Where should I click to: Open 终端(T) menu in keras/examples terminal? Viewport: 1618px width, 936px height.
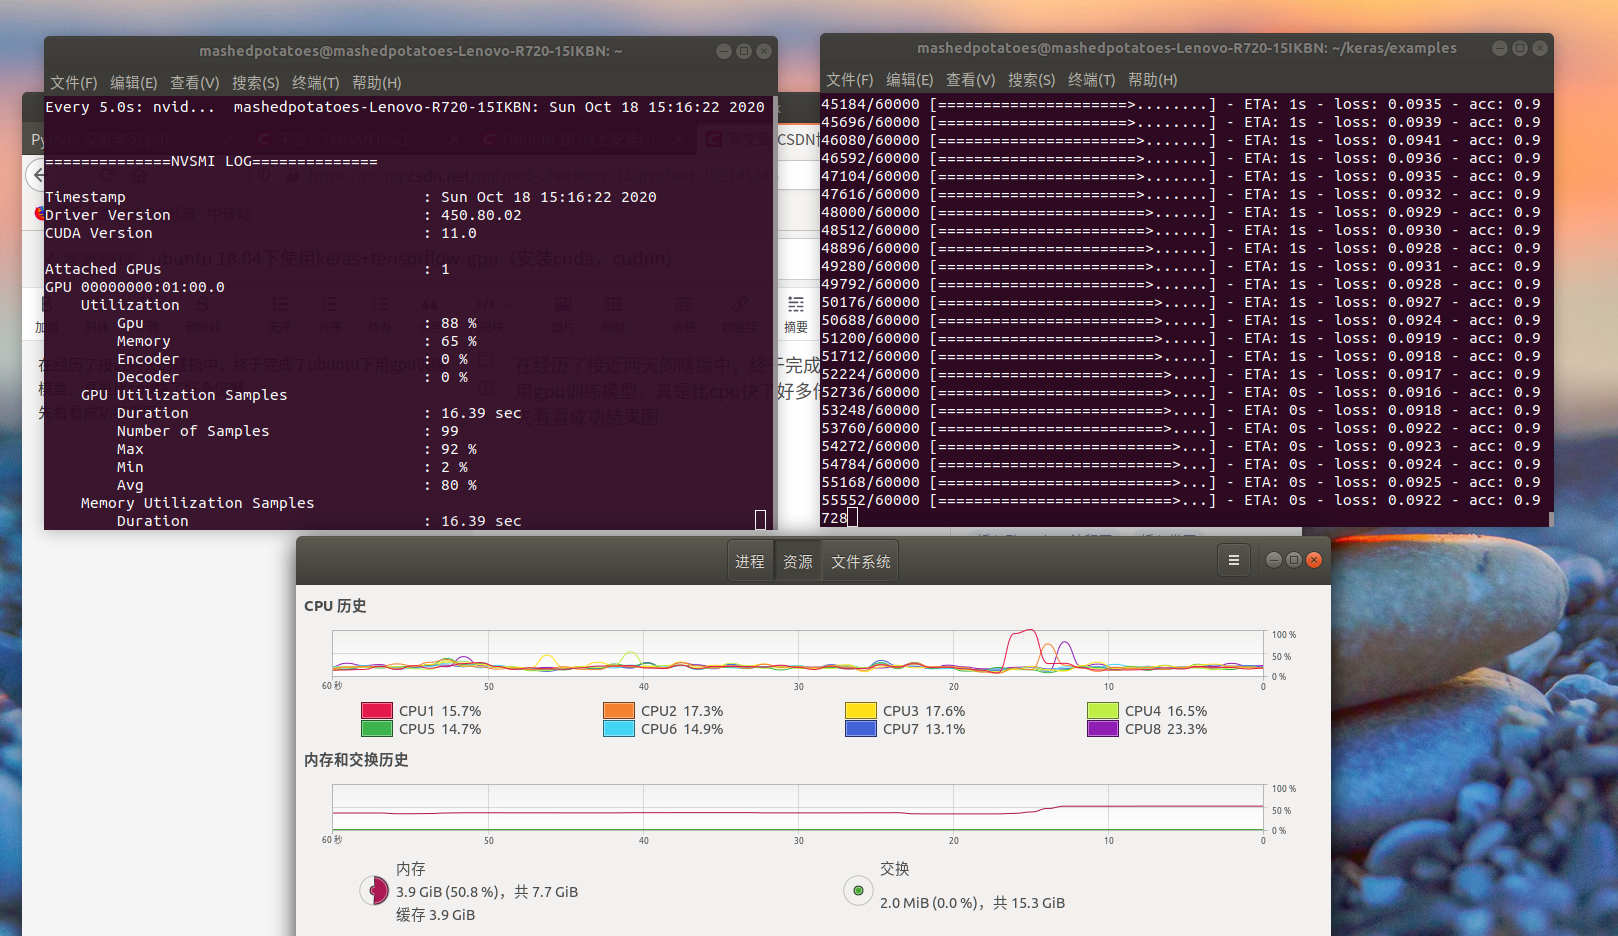point(1091,80)
